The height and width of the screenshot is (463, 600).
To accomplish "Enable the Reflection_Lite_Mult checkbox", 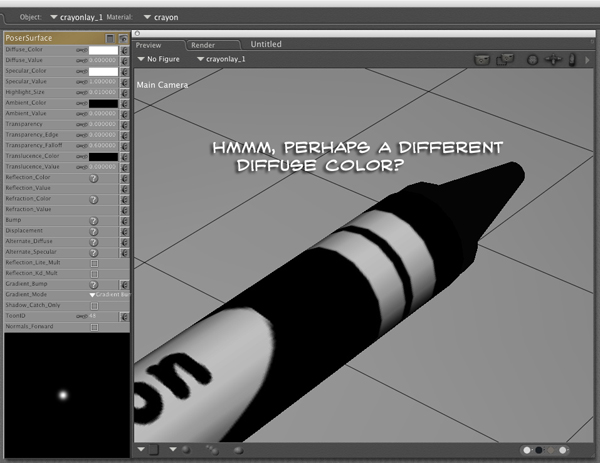I will [x=94, y=263].
